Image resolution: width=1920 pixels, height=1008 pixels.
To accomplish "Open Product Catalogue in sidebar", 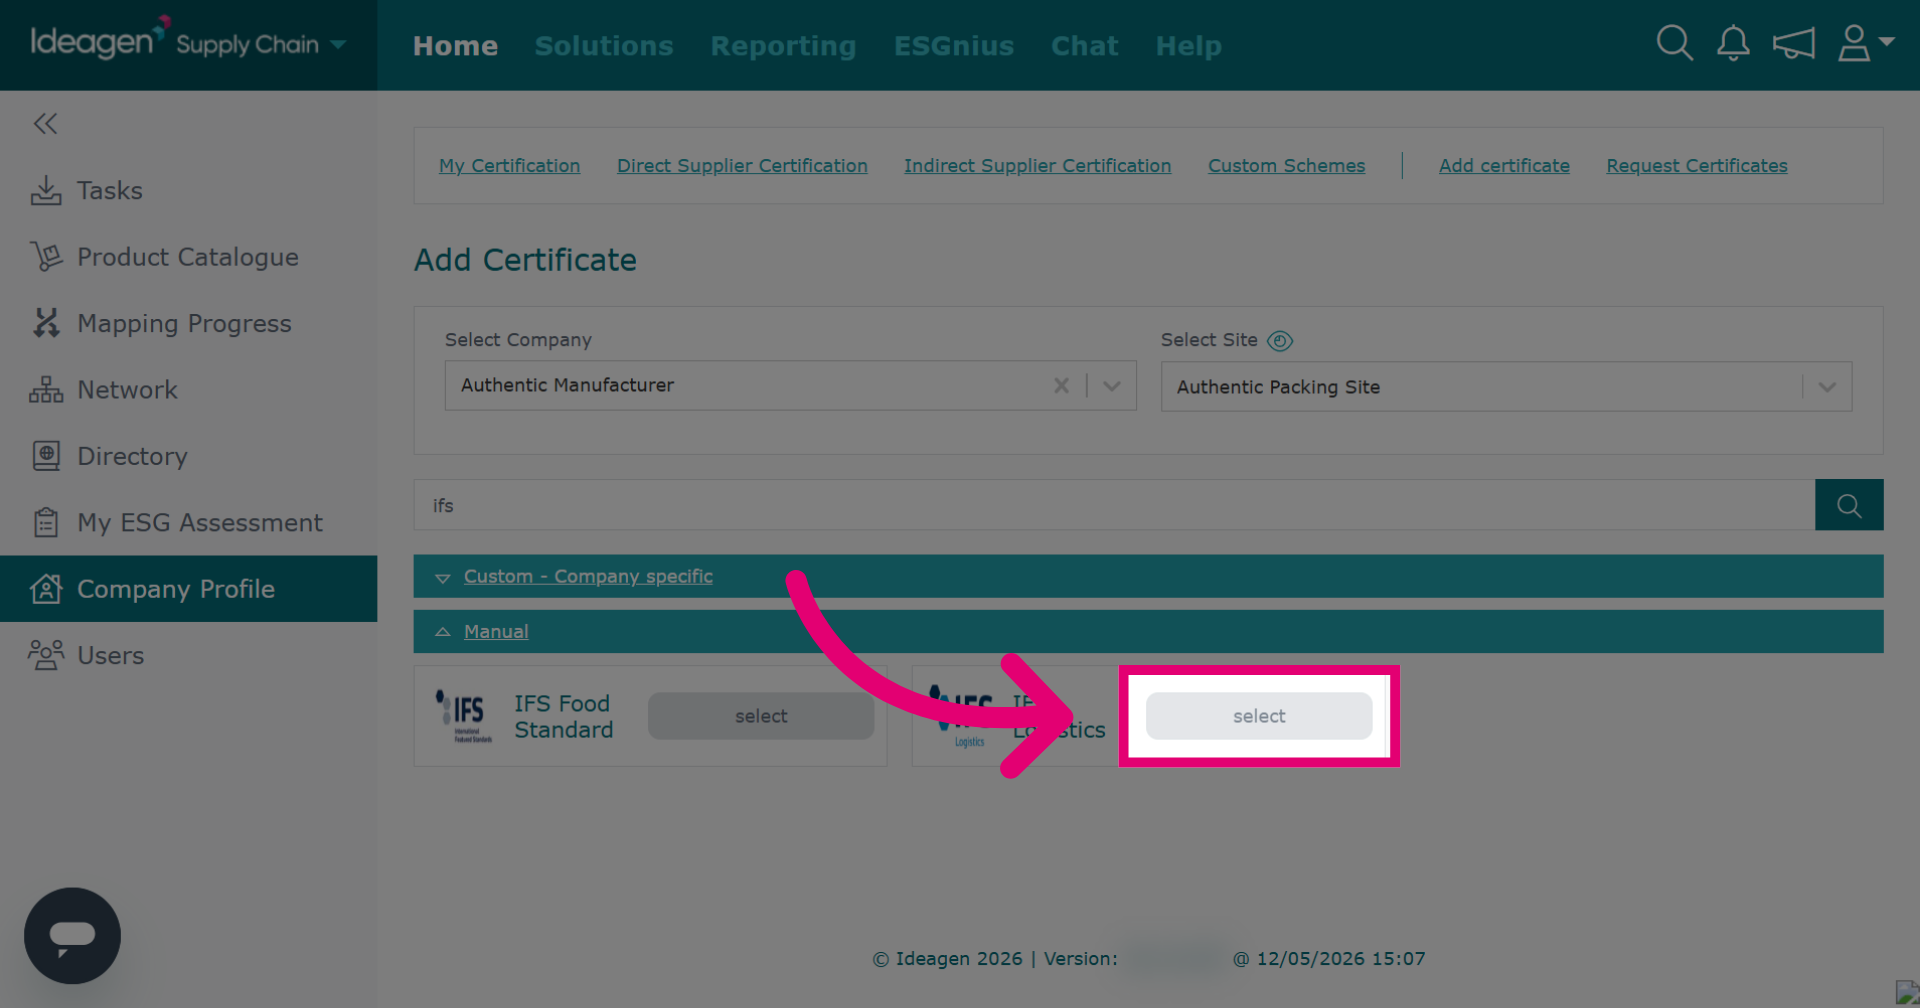I will pyautogui.click(x=188, y=257).
